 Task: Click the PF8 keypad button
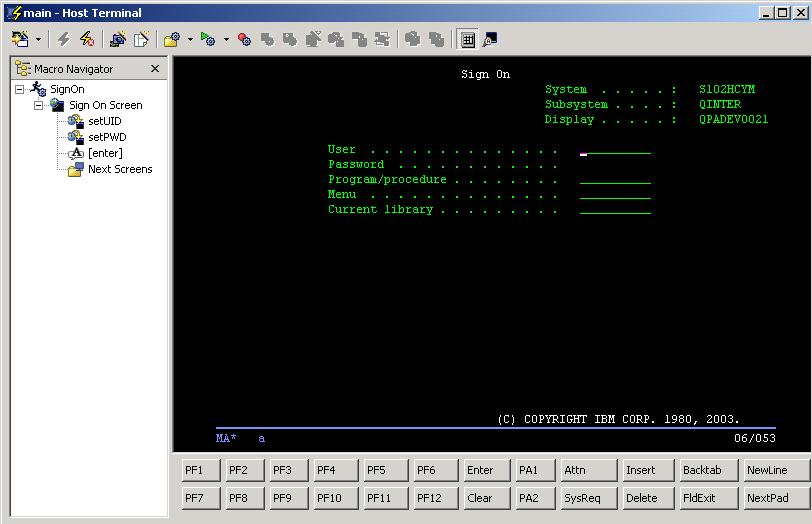[245, 498]
